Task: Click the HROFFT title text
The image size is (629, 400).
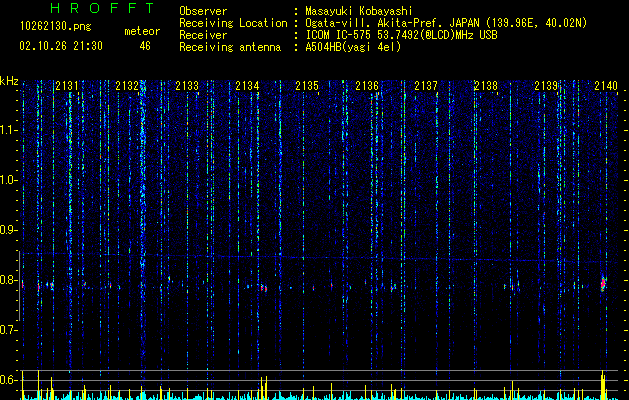Action: (103, 8)
